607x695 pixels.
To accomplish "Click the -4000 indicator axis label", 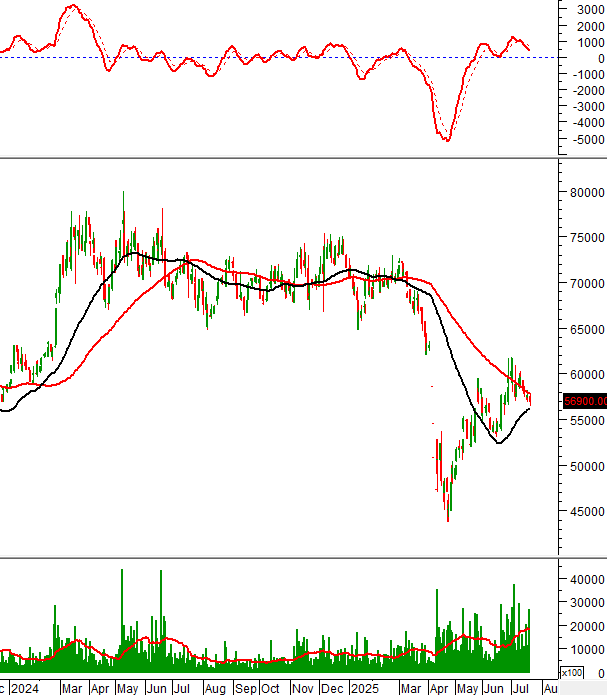I will point(588,123).
